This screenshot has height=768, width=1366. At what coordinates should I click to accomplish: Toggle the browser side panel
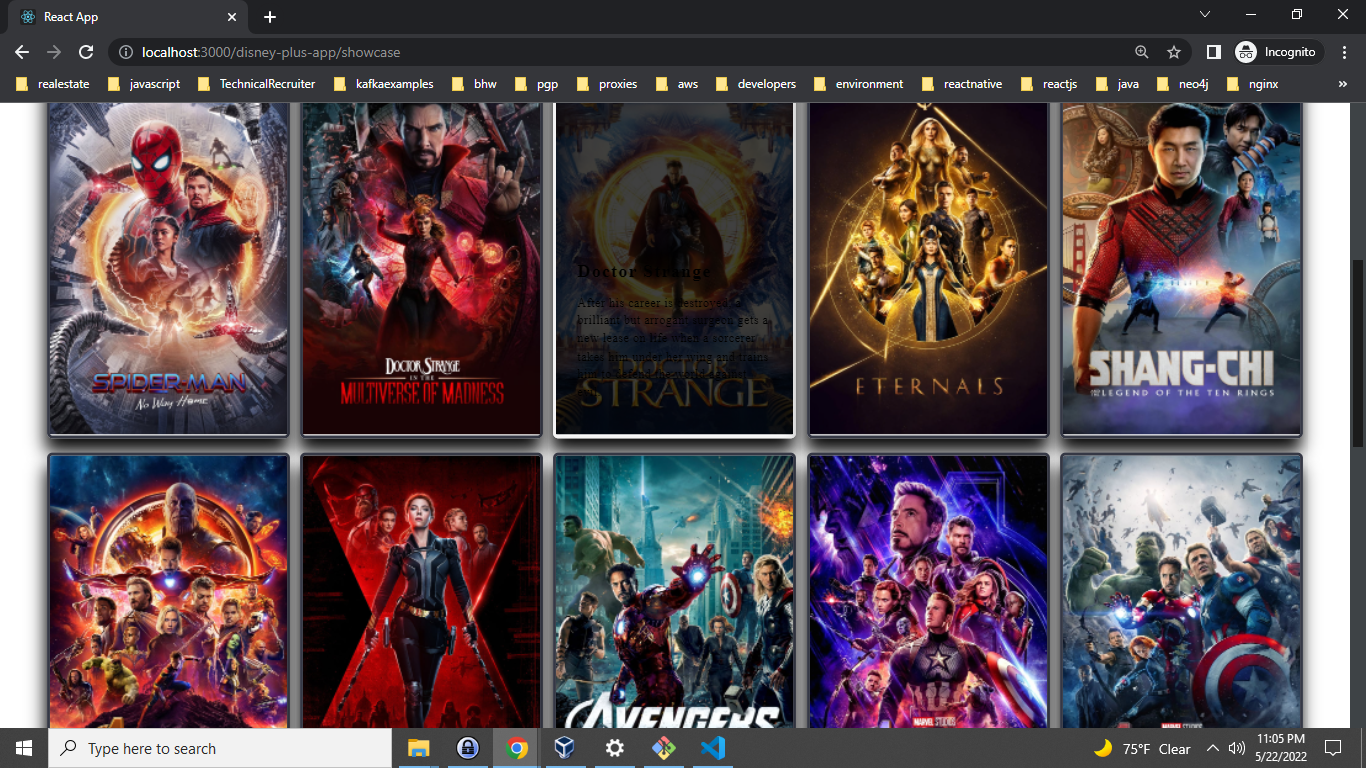click(x=1213, y=52)
